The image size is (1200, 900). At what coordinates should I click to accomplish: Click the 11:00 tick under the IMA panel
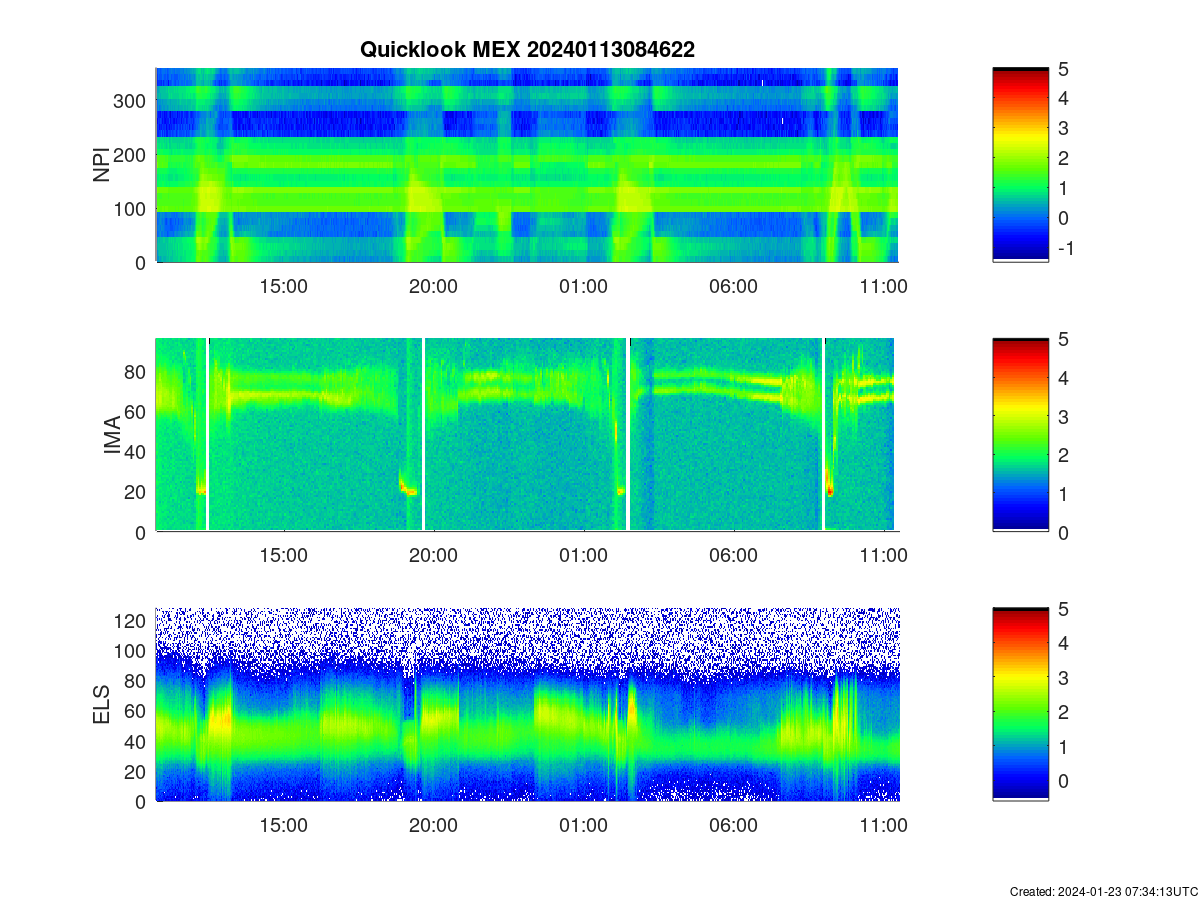883,556
